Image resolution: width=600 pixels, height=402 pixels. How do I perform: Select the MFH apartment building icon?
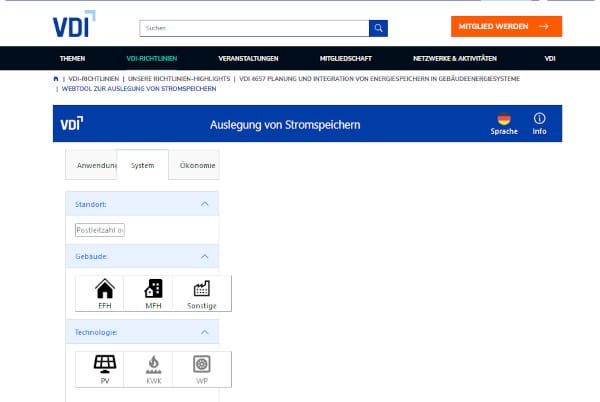[x=153, y=292]
